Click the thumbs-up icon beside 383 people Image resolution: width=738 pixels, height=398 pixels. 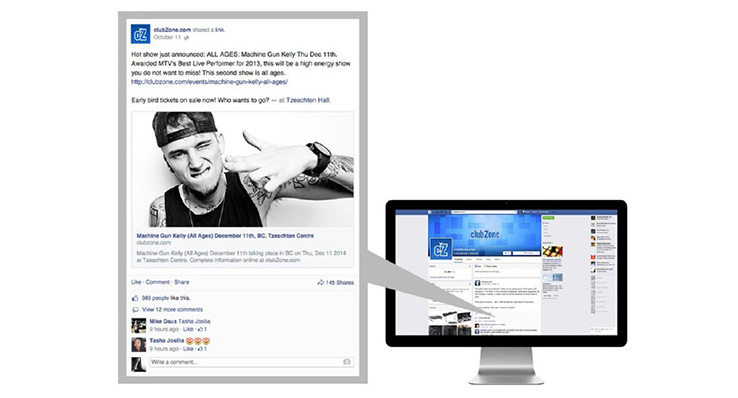click(x=135, y=298)
